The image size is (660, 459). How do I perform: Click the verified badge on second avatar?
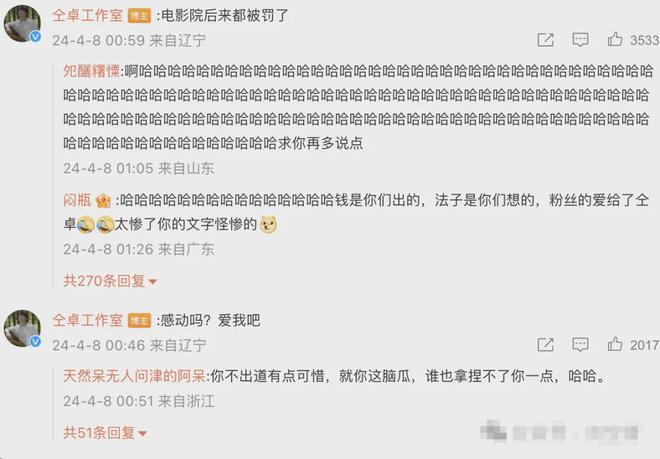(35, 342)
